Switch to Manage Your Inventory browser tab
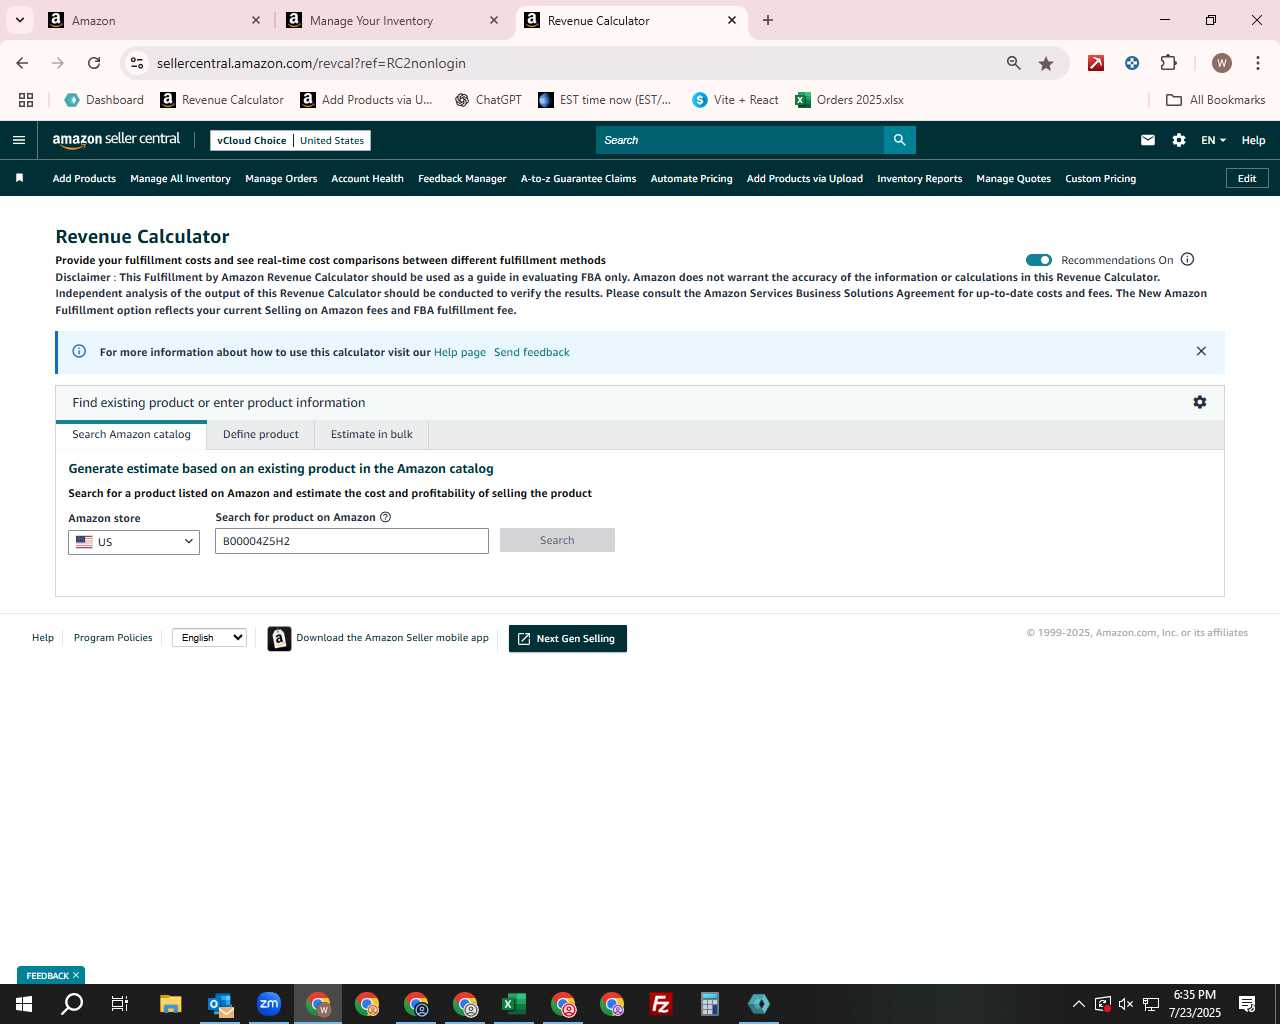Image resolution: width=1280 pixels, height=1024 pixels. [393, 20]
